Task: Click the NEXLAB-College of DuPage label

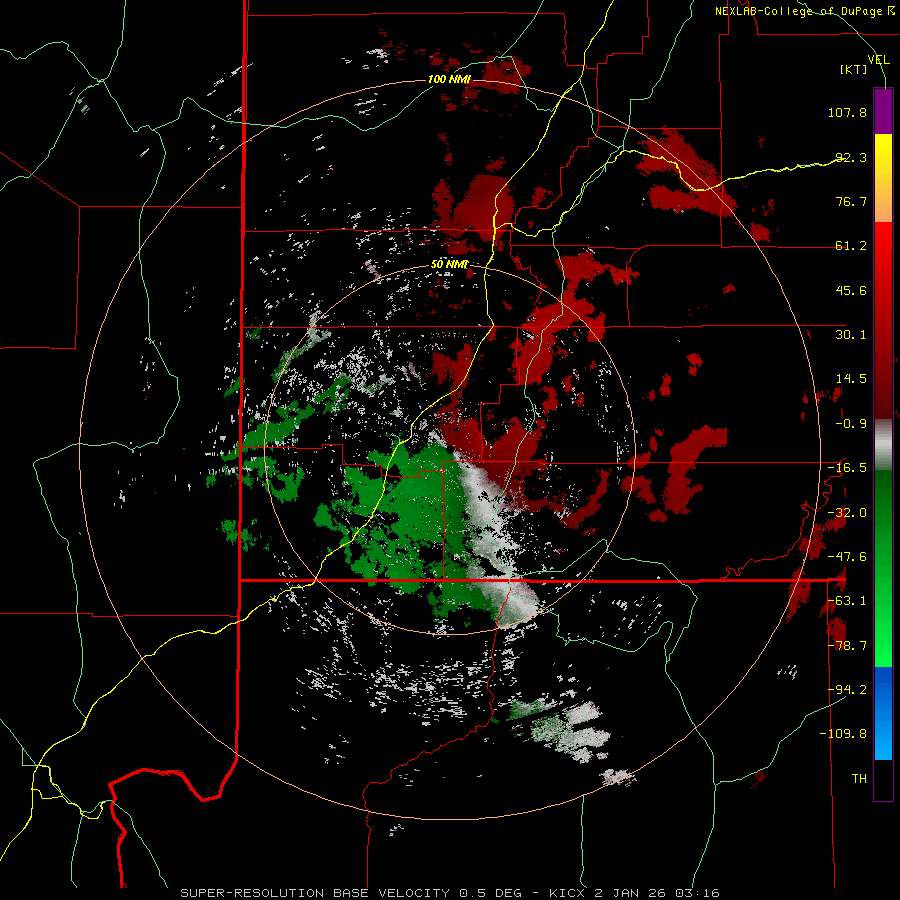Action: (x=798, y=11)
